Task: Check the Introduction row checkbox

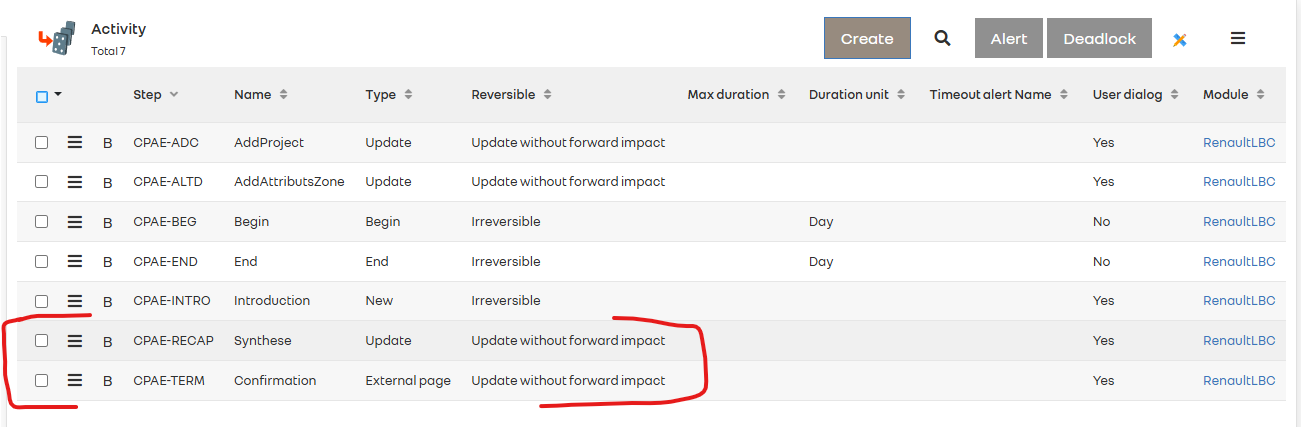Action: pos(42,300)
